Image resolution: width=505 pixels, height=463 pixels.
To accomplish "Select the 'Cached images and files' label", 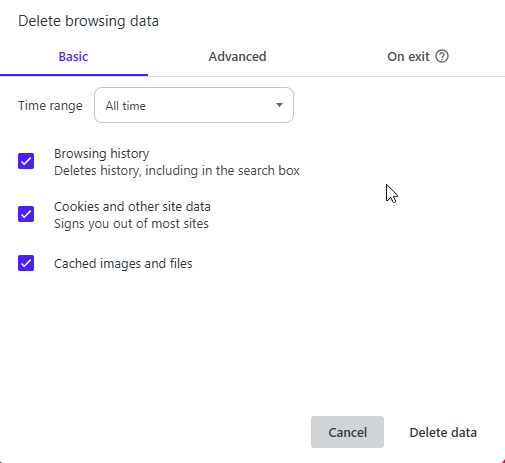I will (123, 264).
